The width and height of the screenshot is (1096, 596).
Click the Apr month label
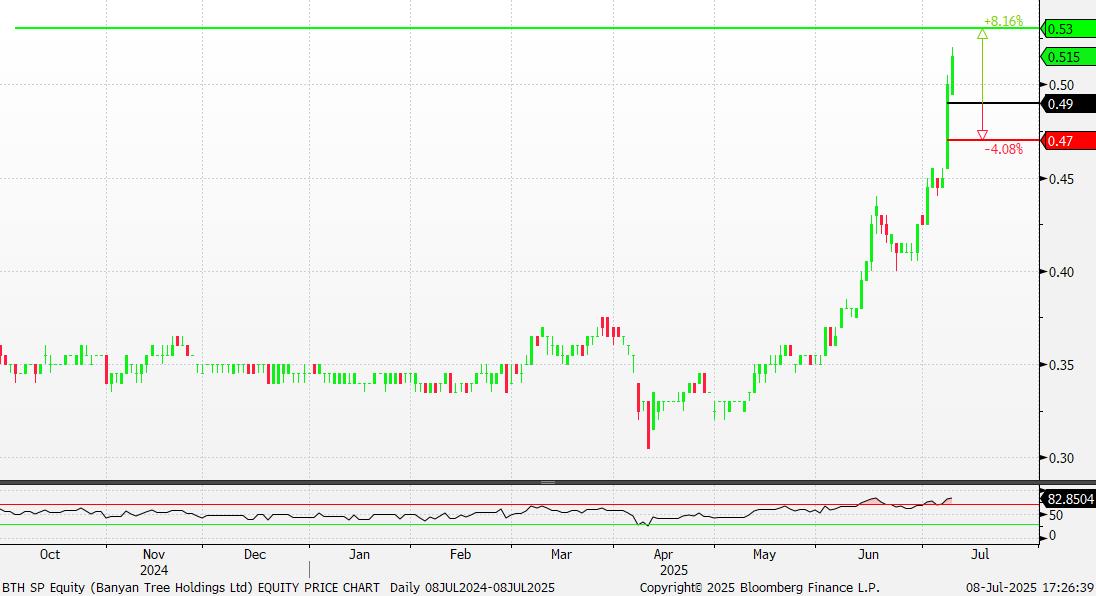tap(663, 555)
